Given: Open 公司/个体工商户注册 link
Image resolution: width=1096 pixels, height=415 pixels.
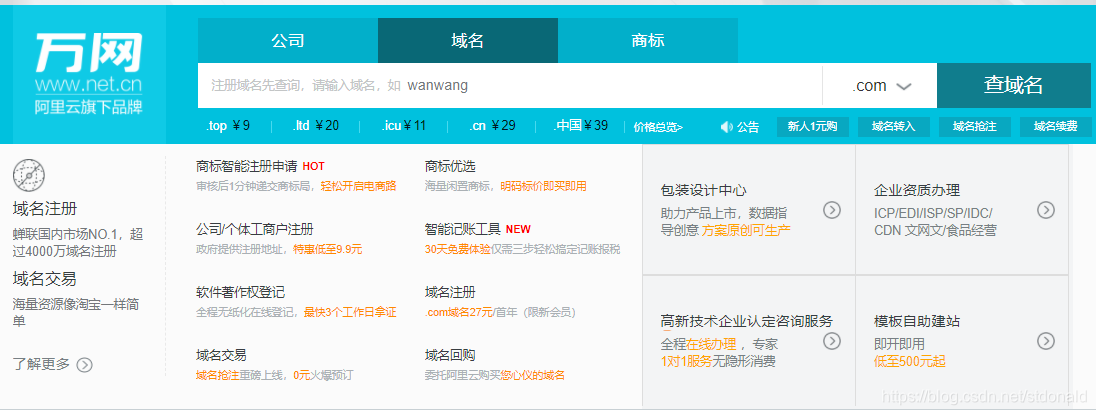Looking at the screenshot, I should 255,229.
